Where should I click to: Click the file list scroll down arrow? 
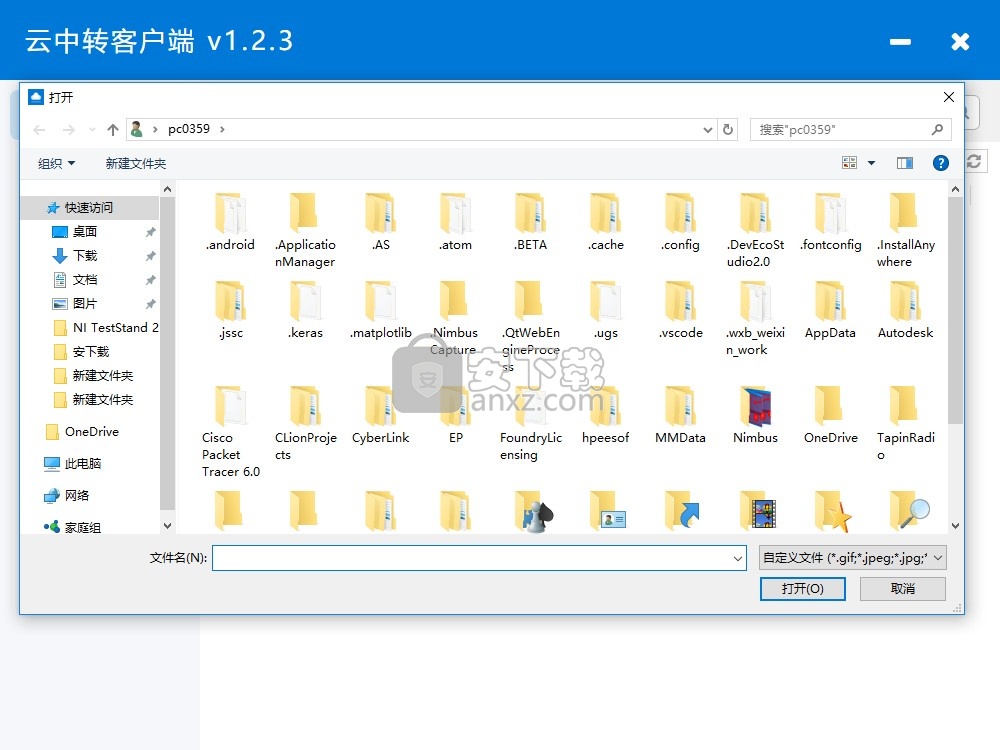click(x=955, y=526)
